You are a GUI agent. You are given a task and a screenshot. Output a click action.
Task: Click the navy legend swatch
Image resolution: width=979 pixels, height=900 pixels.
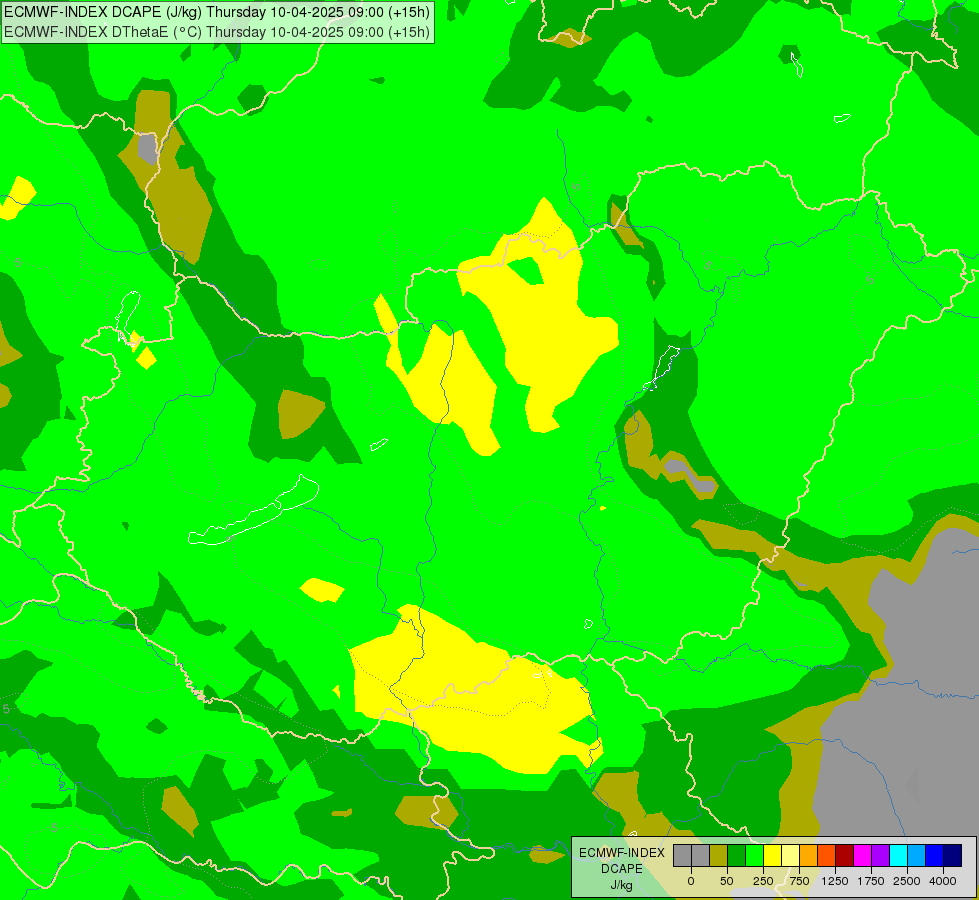tap(952, 856)
